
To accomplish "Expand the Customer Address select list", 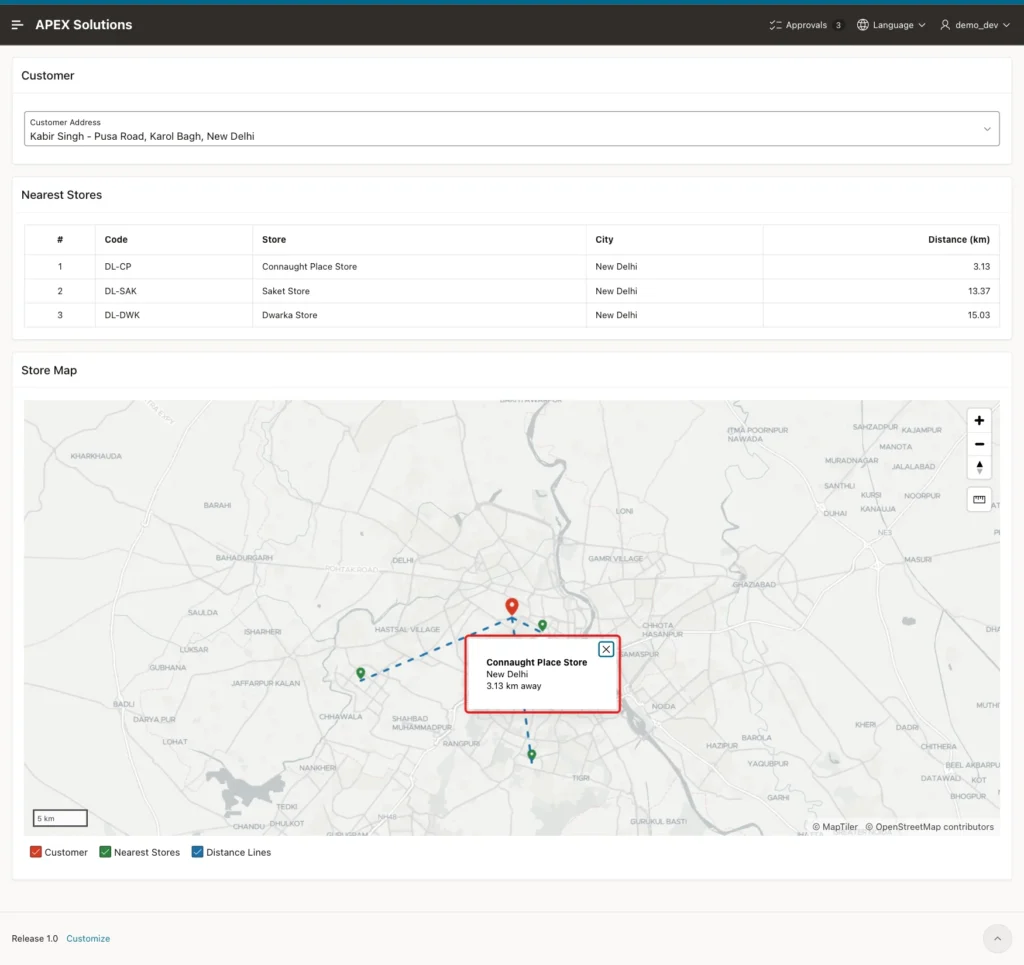I will (x=511, y=129).
